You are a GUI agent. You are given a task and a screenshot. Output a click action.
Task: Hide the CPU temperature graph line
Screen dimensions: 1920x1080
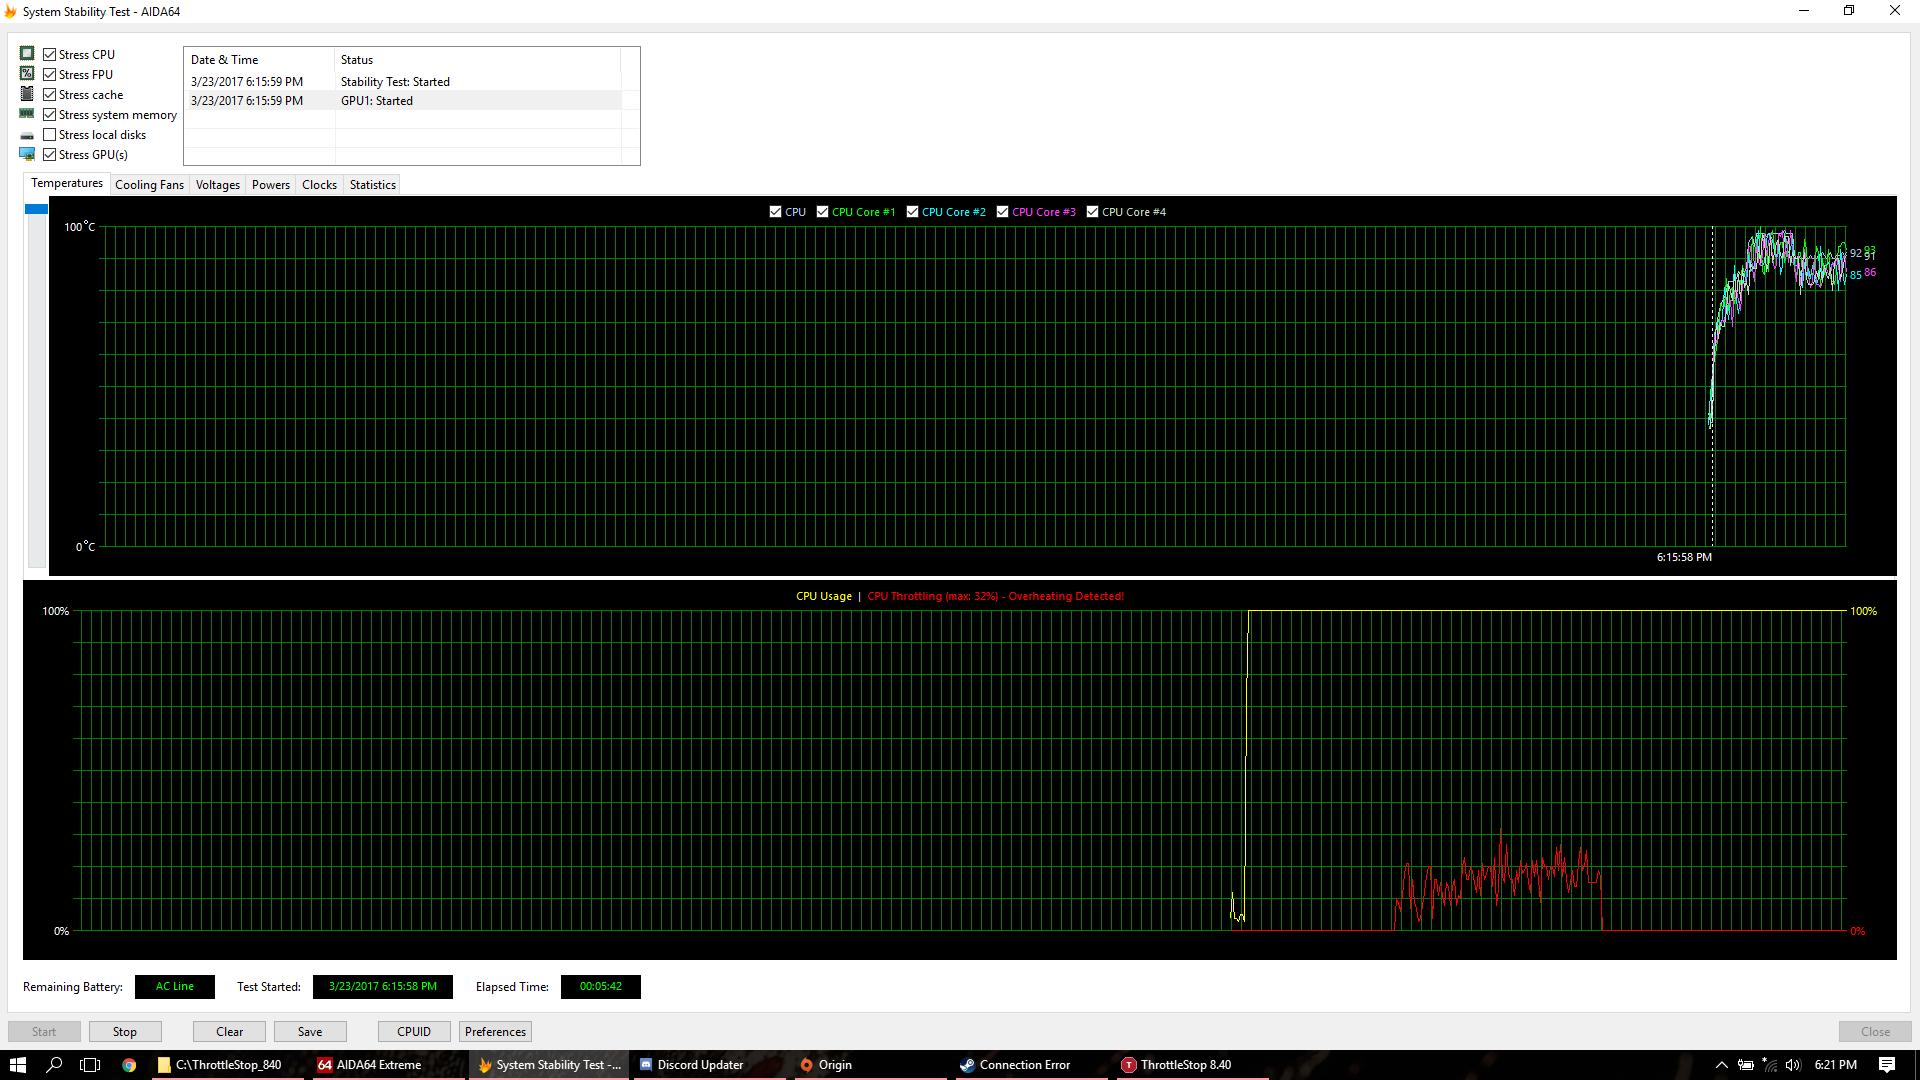[775, 212]
